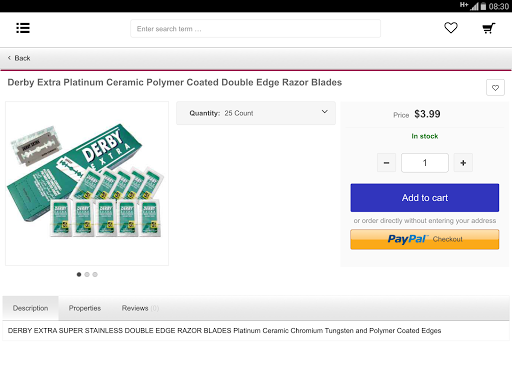Open the Properties tab
512x384 pixels.
(x=85, y=308)
